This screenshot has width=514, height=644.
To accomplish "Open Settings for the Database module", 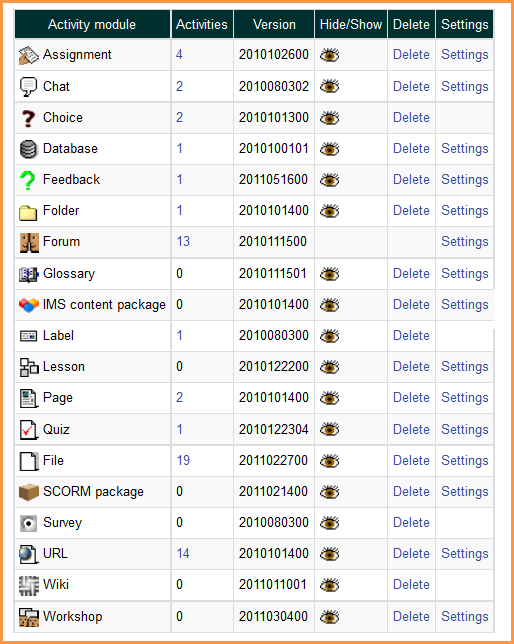I will tap(465, 149).
